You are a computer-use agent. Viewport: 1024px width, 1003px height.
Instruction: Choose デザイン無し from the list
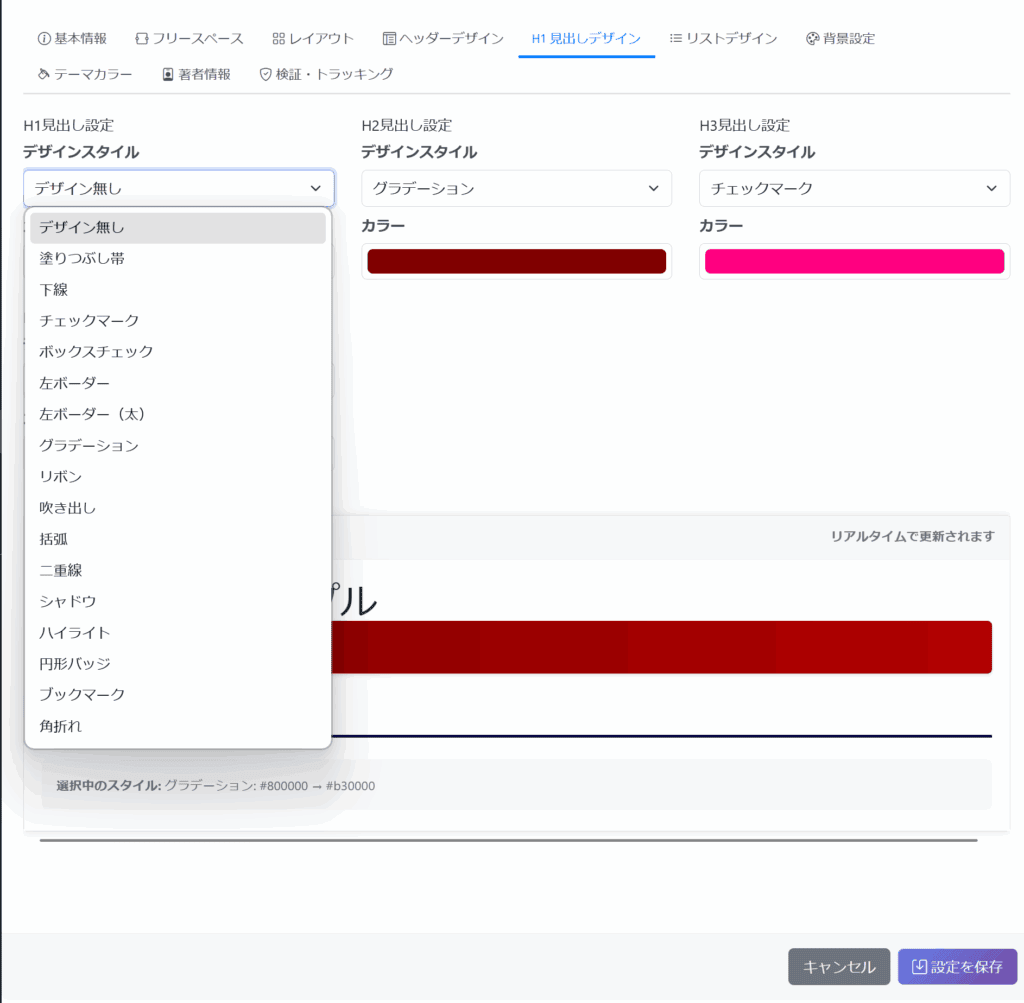click(x=178, y=227)
